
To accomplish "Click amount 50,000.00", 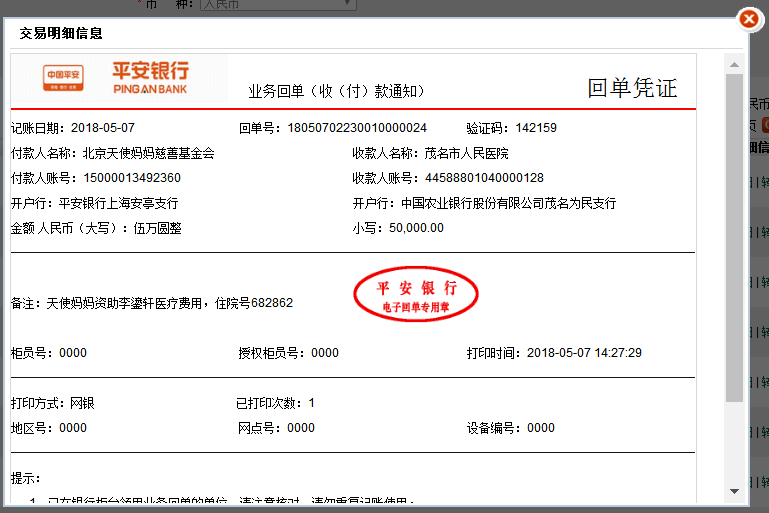I will click(x=416, y=228).
